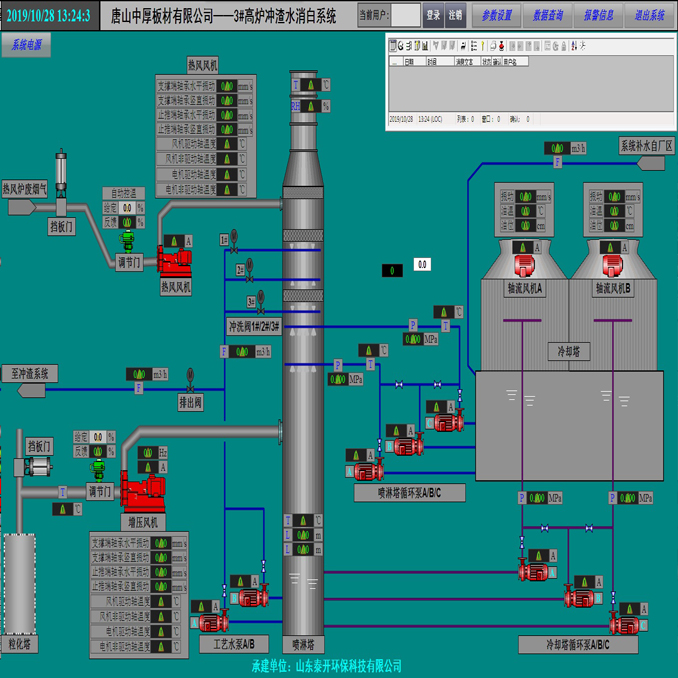Click flush valve 2# icon

click(249, 270)
